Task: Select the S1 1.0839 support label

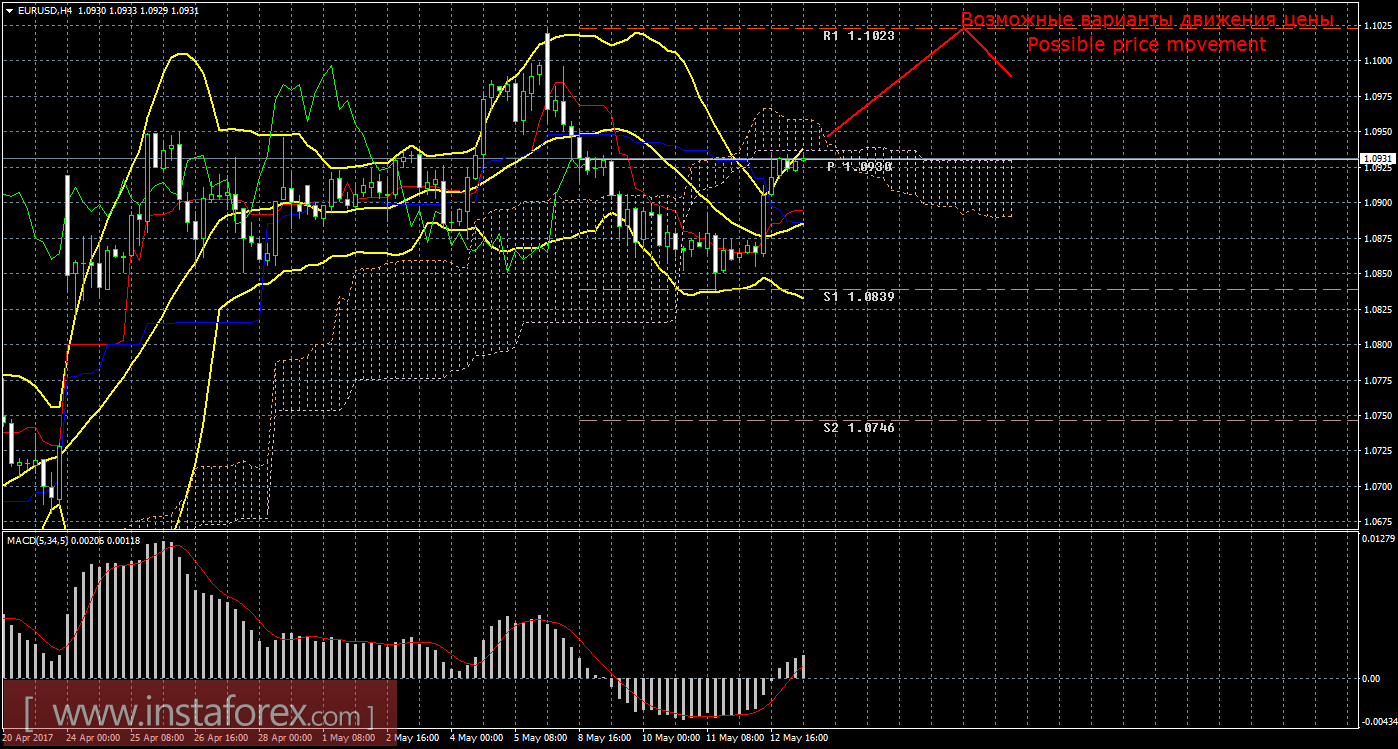Action: click(x=858, y=297)
